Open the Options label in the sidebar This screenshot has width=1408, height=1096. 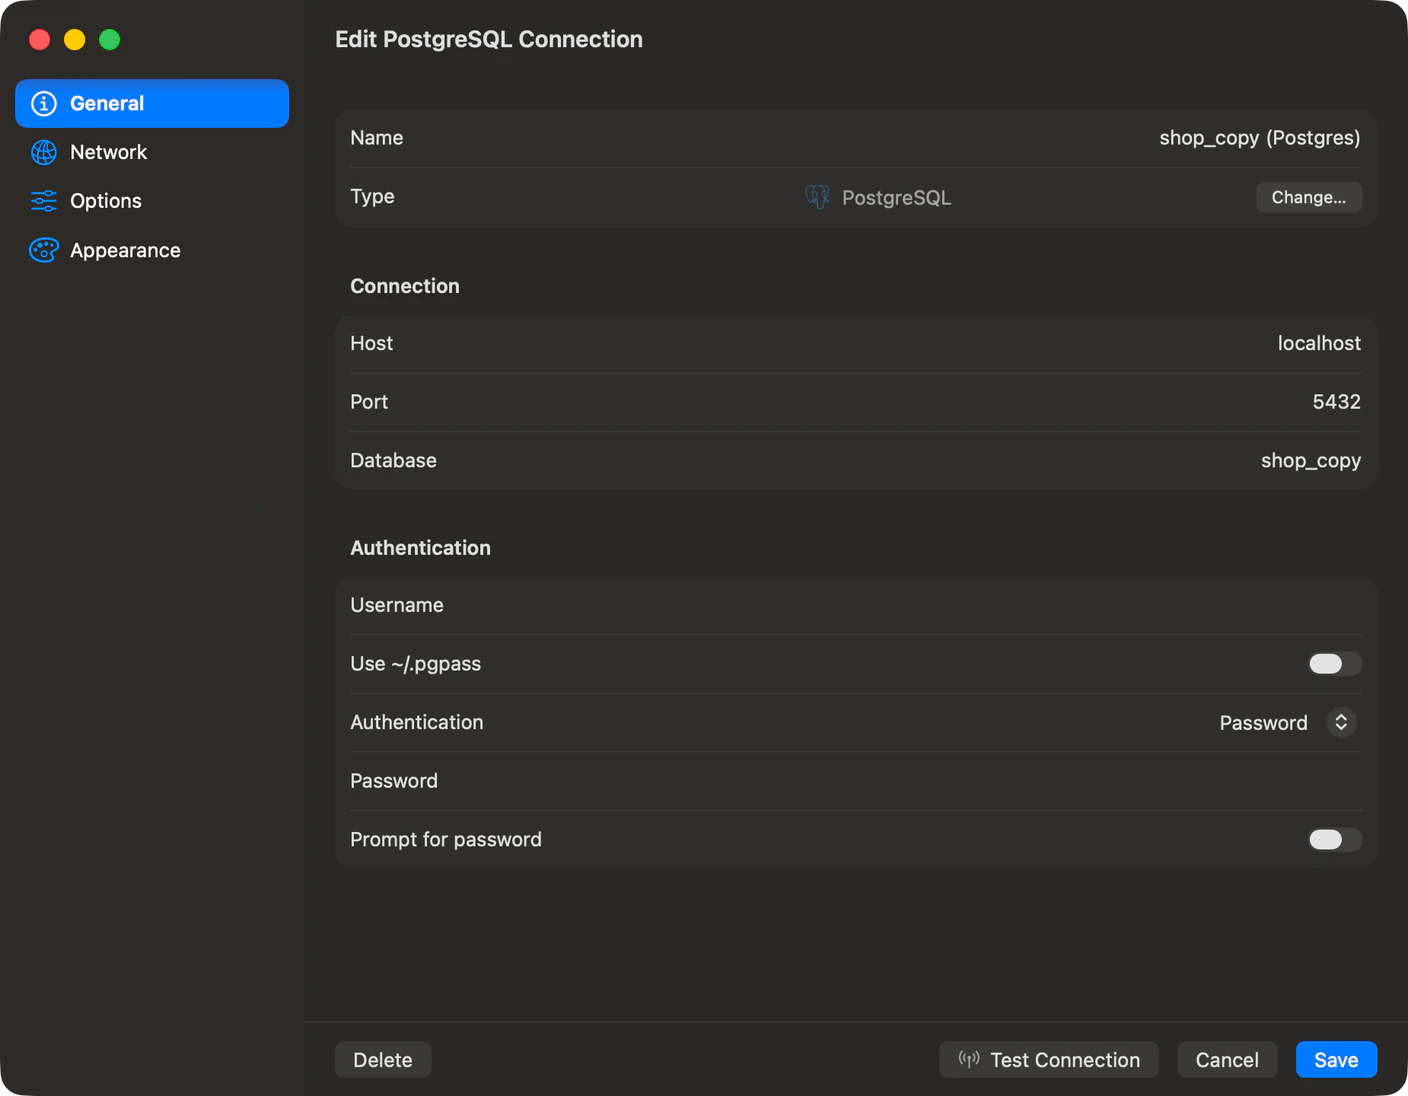pos(106,201)
